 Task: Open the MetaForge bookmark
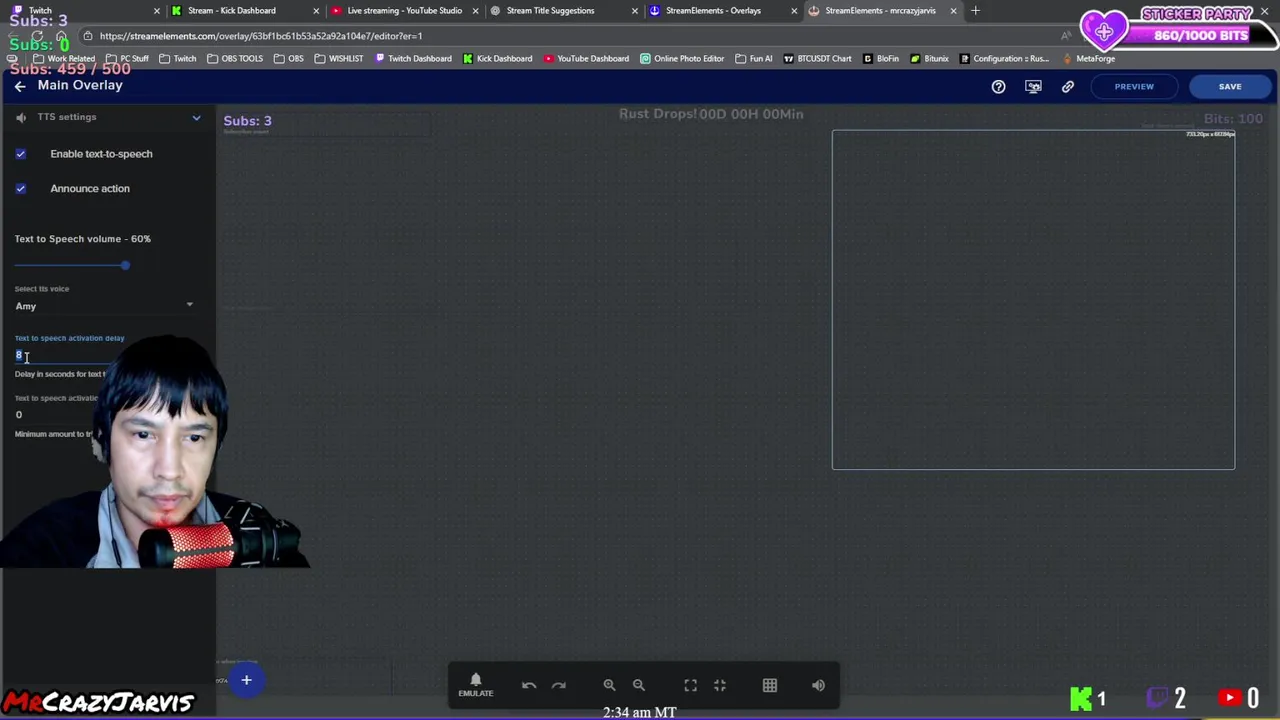coord(1087,59)
